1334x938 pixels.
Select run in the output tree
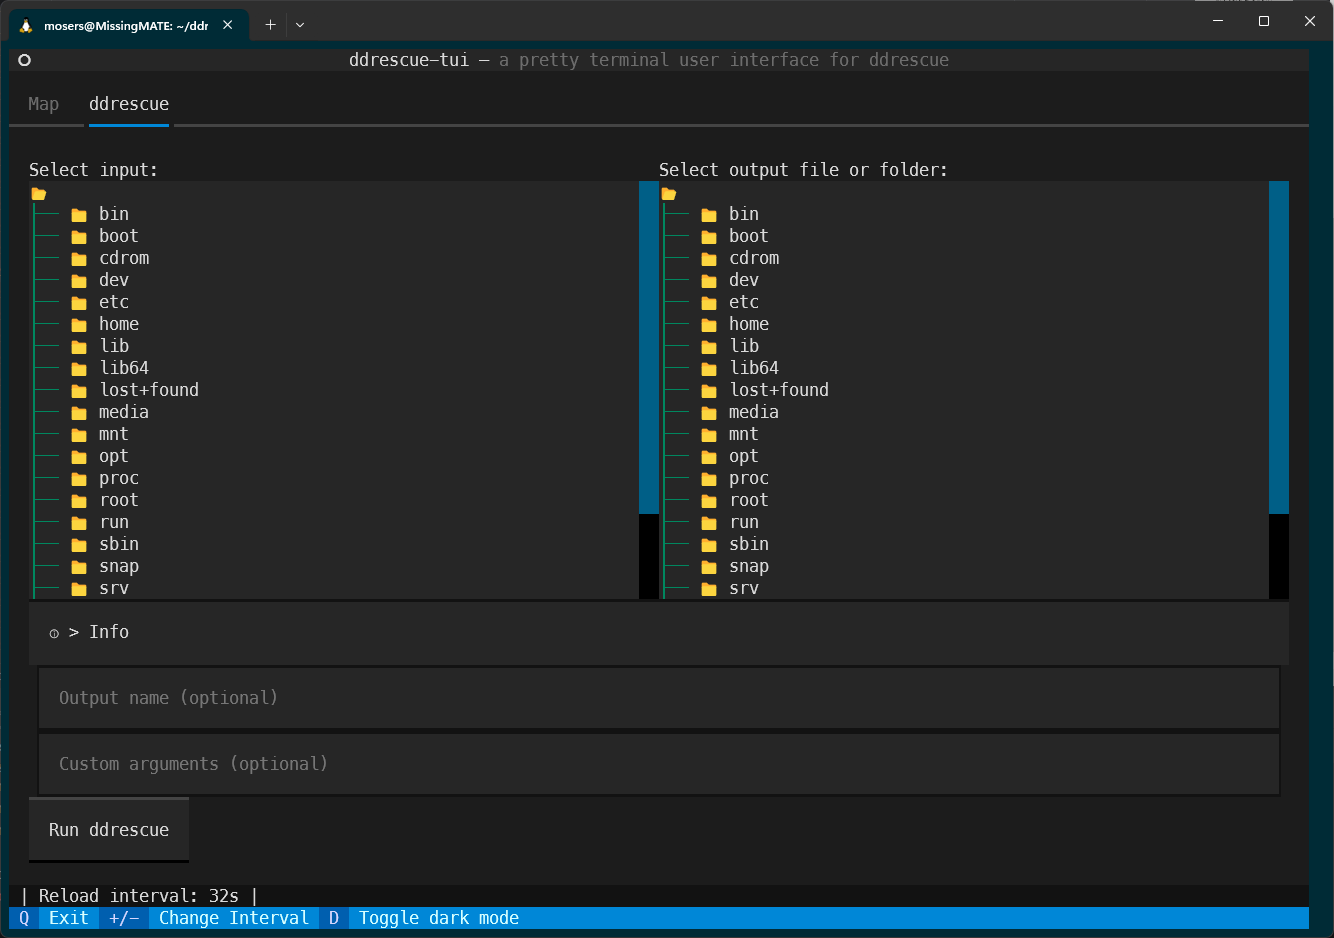click(744, 523)
